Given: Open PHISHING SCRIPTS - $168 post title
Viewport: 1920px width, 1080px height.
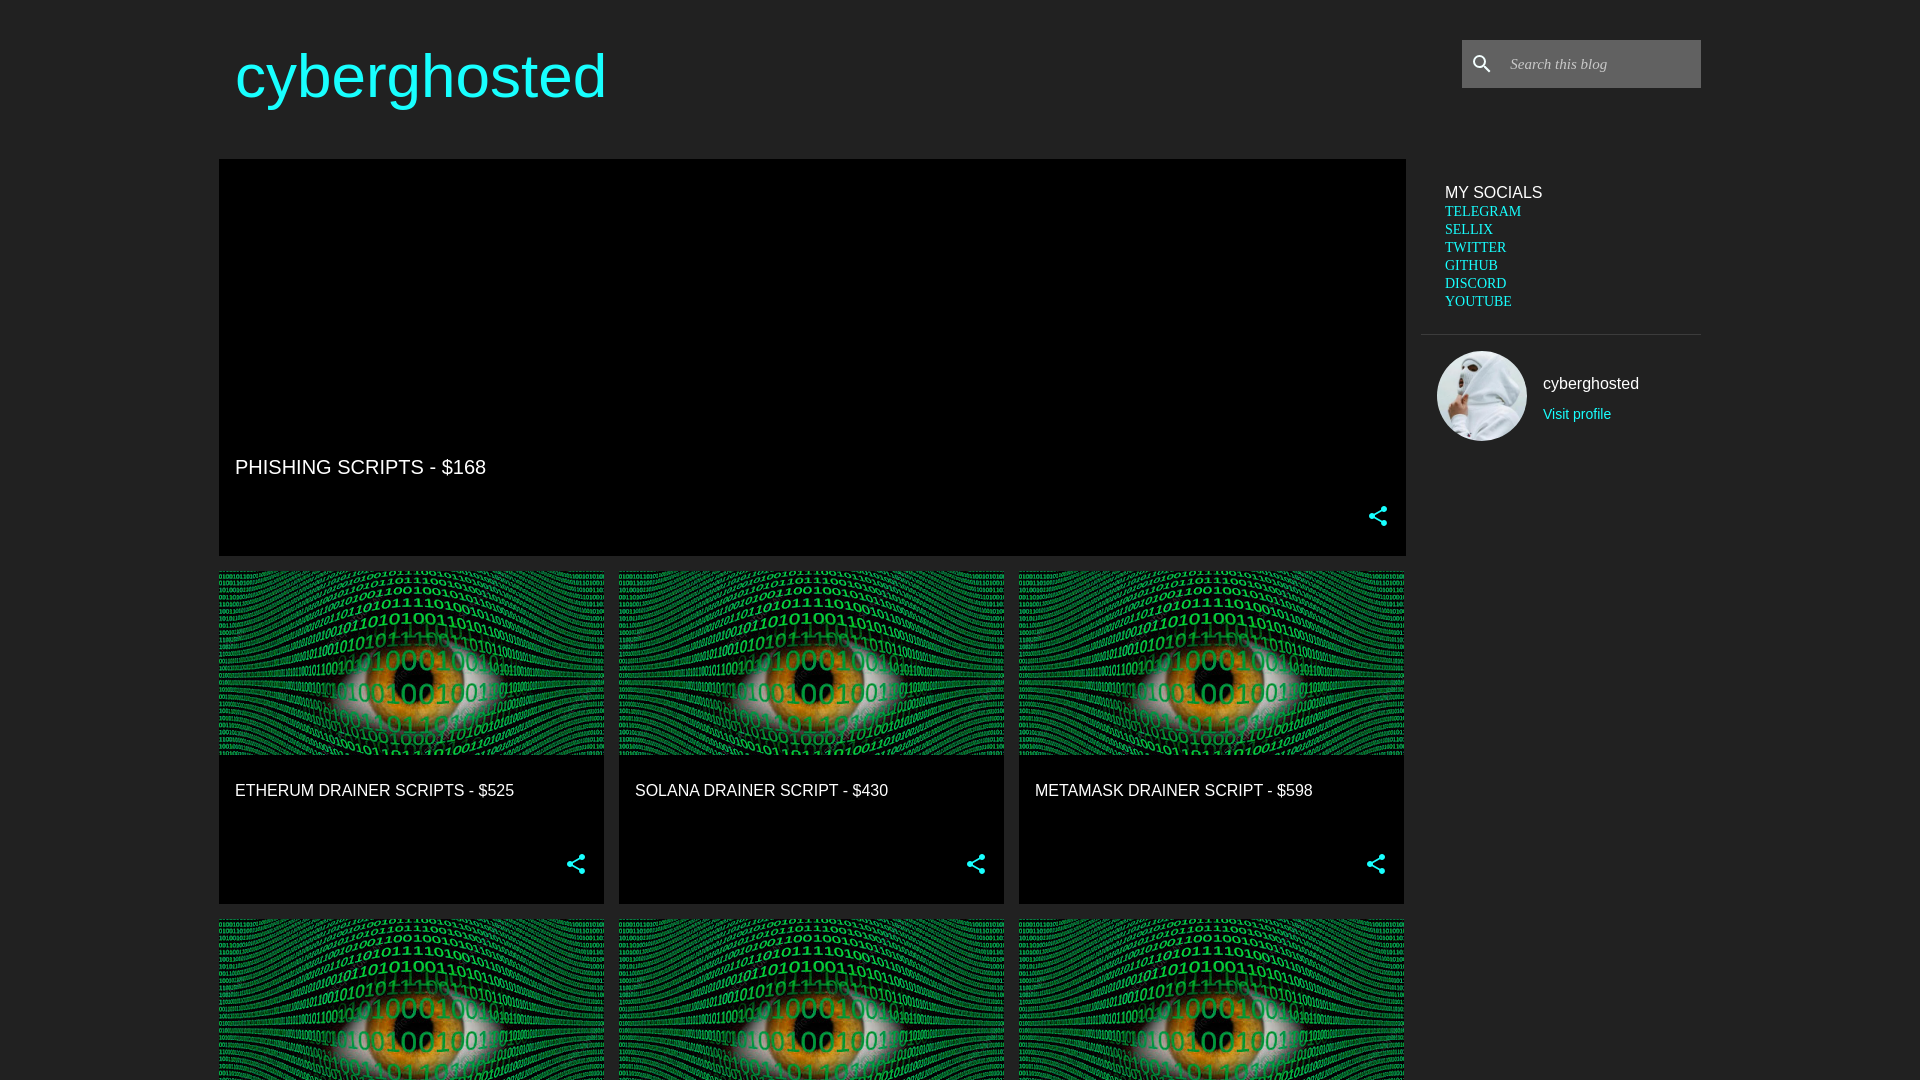Looking at the screenshot, I should coord(360,467).
